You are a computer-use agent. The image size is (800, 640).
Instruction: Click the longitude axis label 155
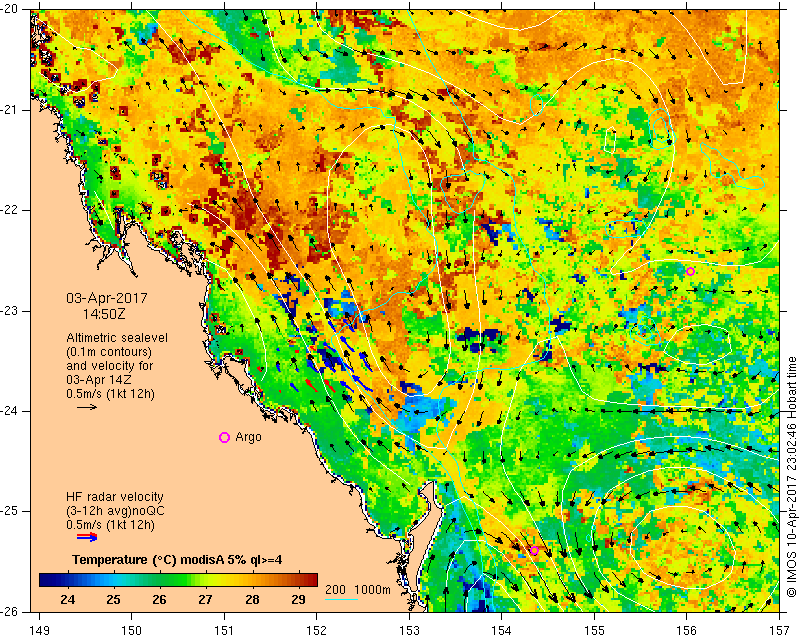(594, 631)
